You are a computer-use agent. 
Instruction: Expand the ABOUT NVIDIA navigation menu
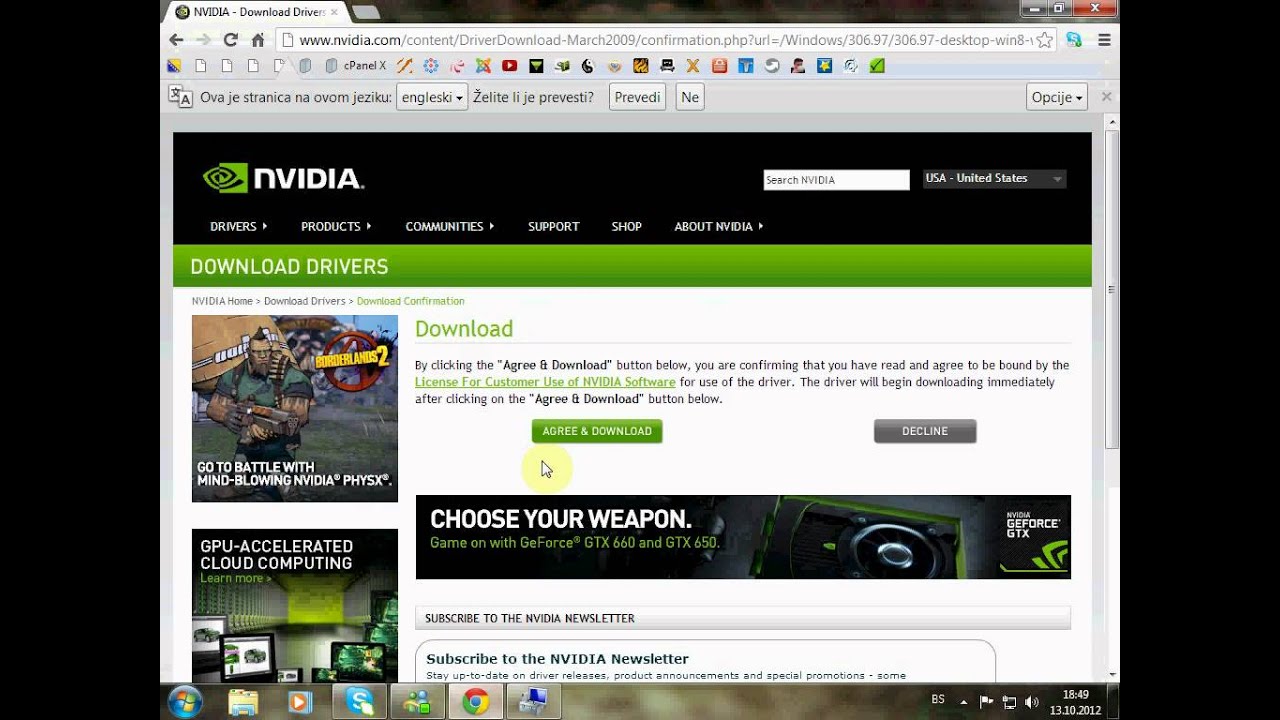719,226
